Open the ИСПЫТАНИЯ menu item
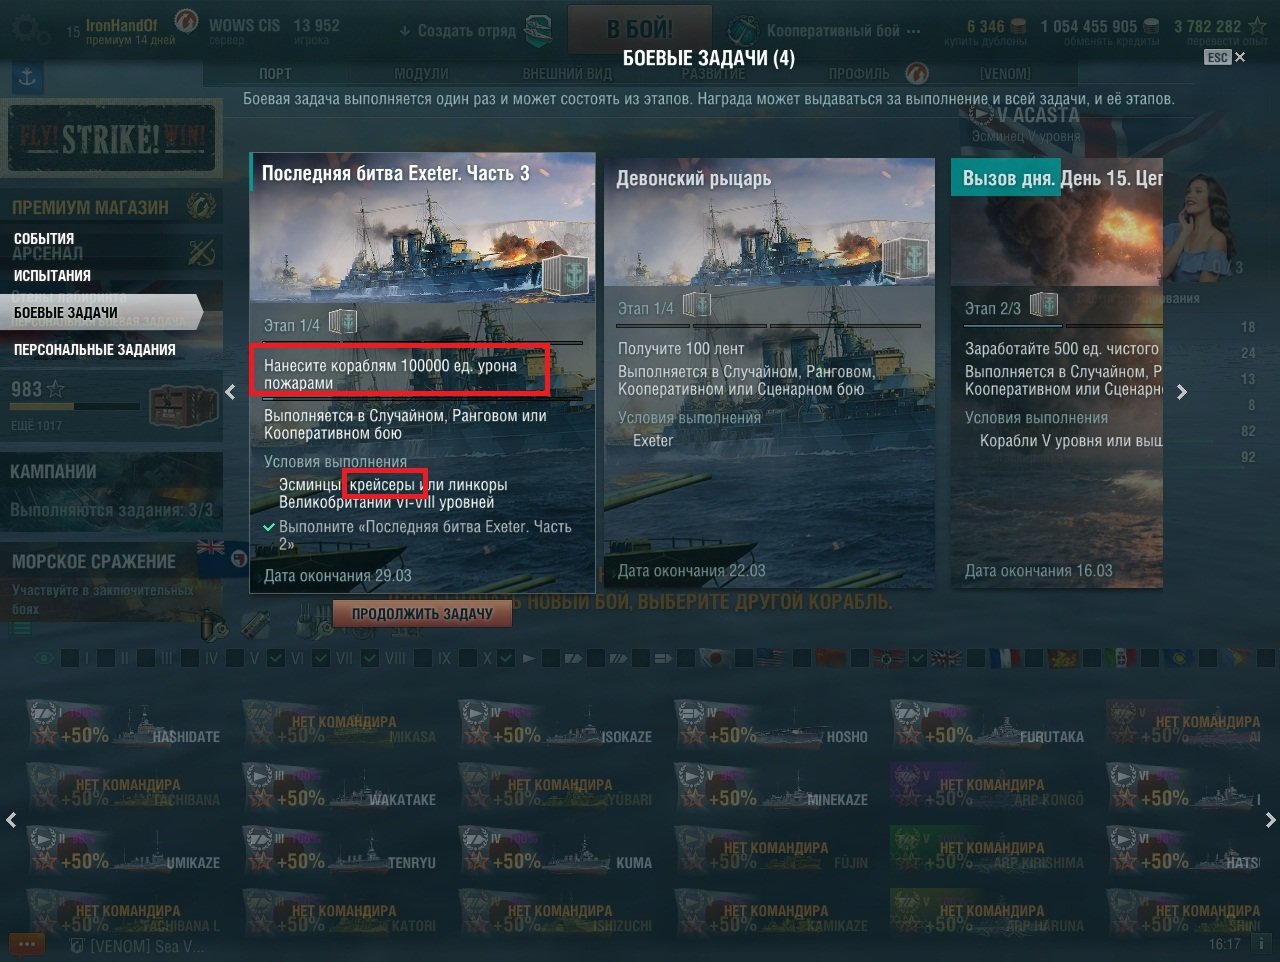Screen dimensions: 1280x962 [52, 276]
